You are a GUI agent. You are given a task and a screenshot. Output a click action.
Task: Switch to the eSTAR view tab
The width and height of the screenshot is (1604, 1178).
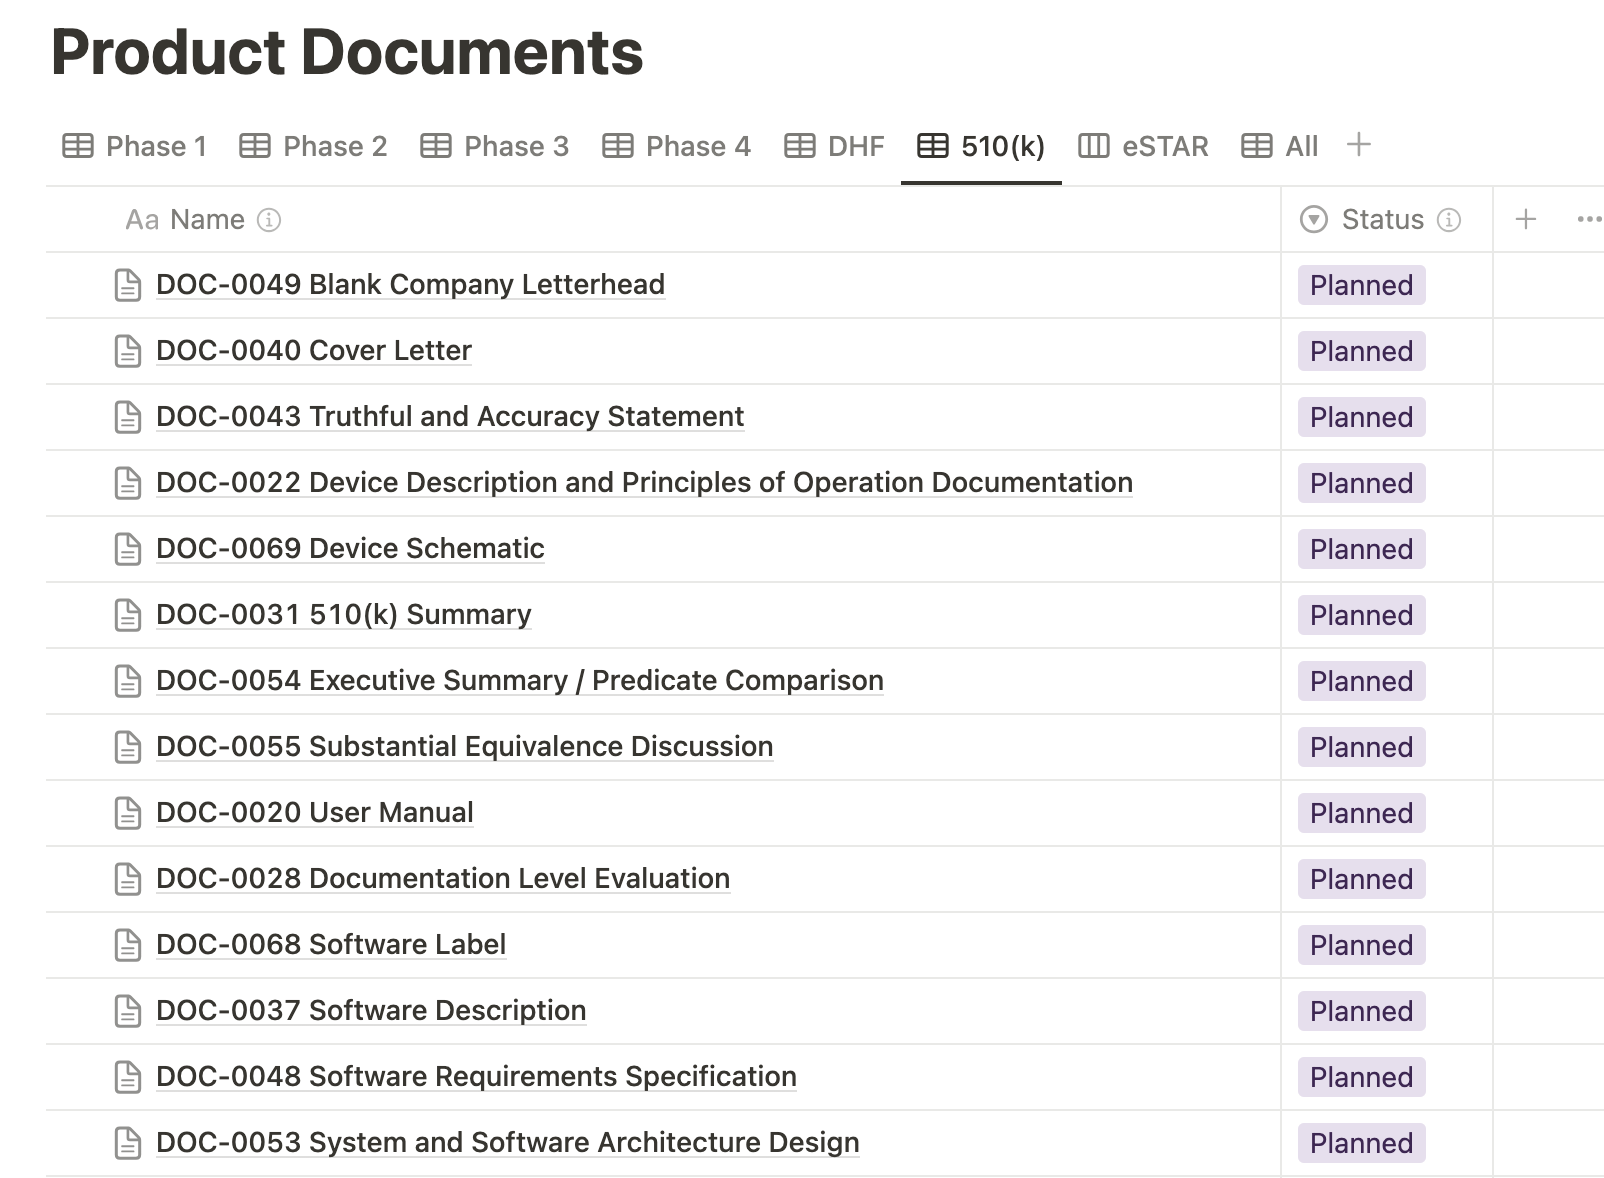pyautogui.click(x=1143, y=147)
